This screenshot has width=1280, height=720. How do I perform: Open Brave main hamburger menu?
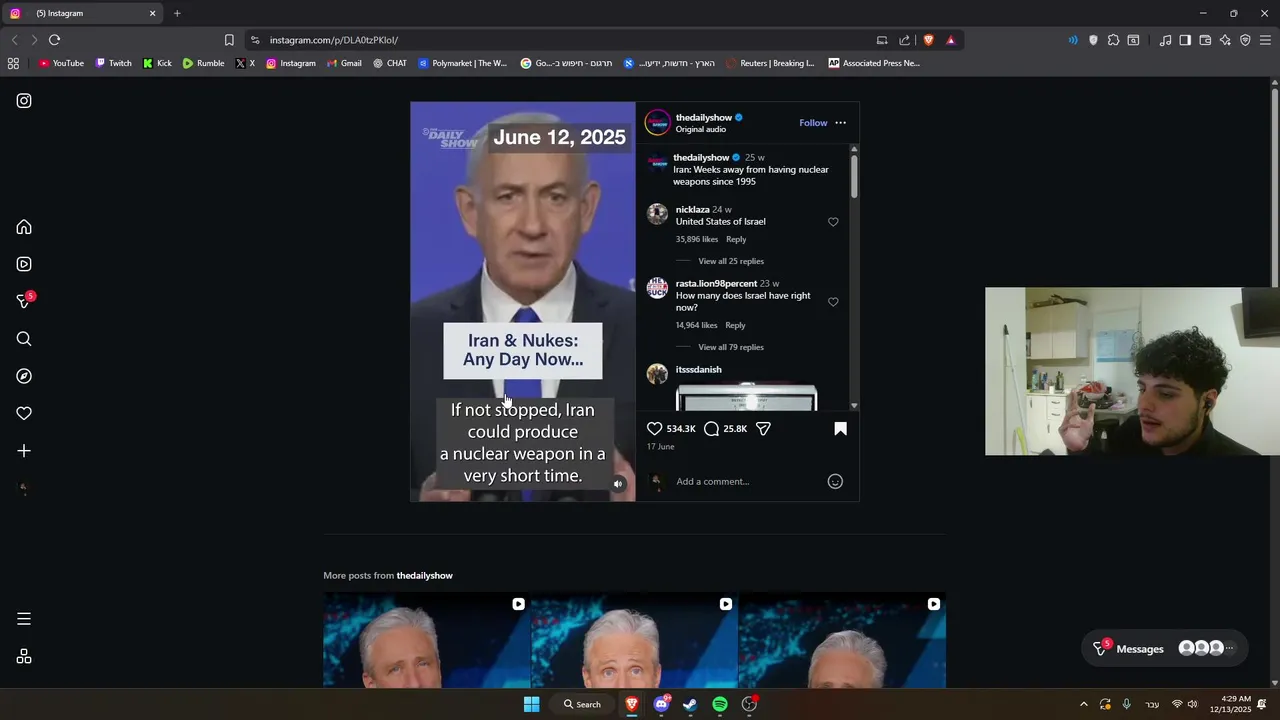pyautogui.click(x=1265, y=40)
